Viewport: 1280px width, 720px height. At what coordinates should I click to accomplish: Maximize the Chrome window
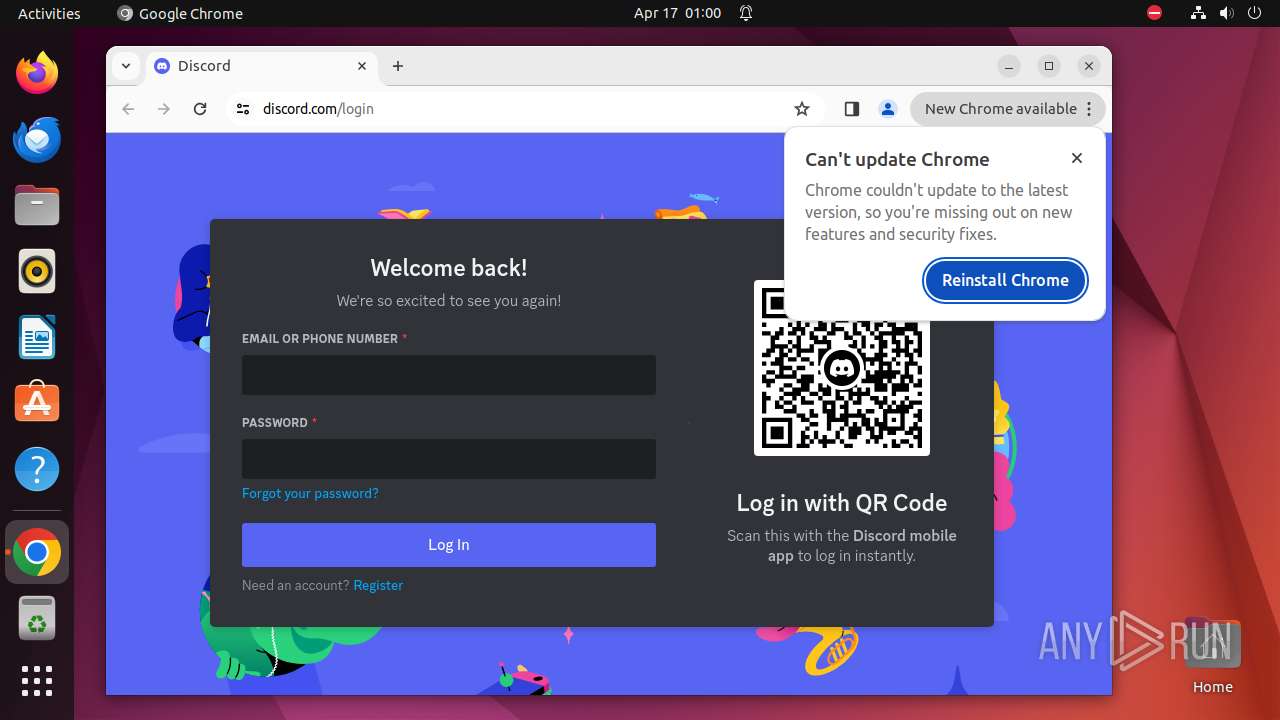(1049, 66)
